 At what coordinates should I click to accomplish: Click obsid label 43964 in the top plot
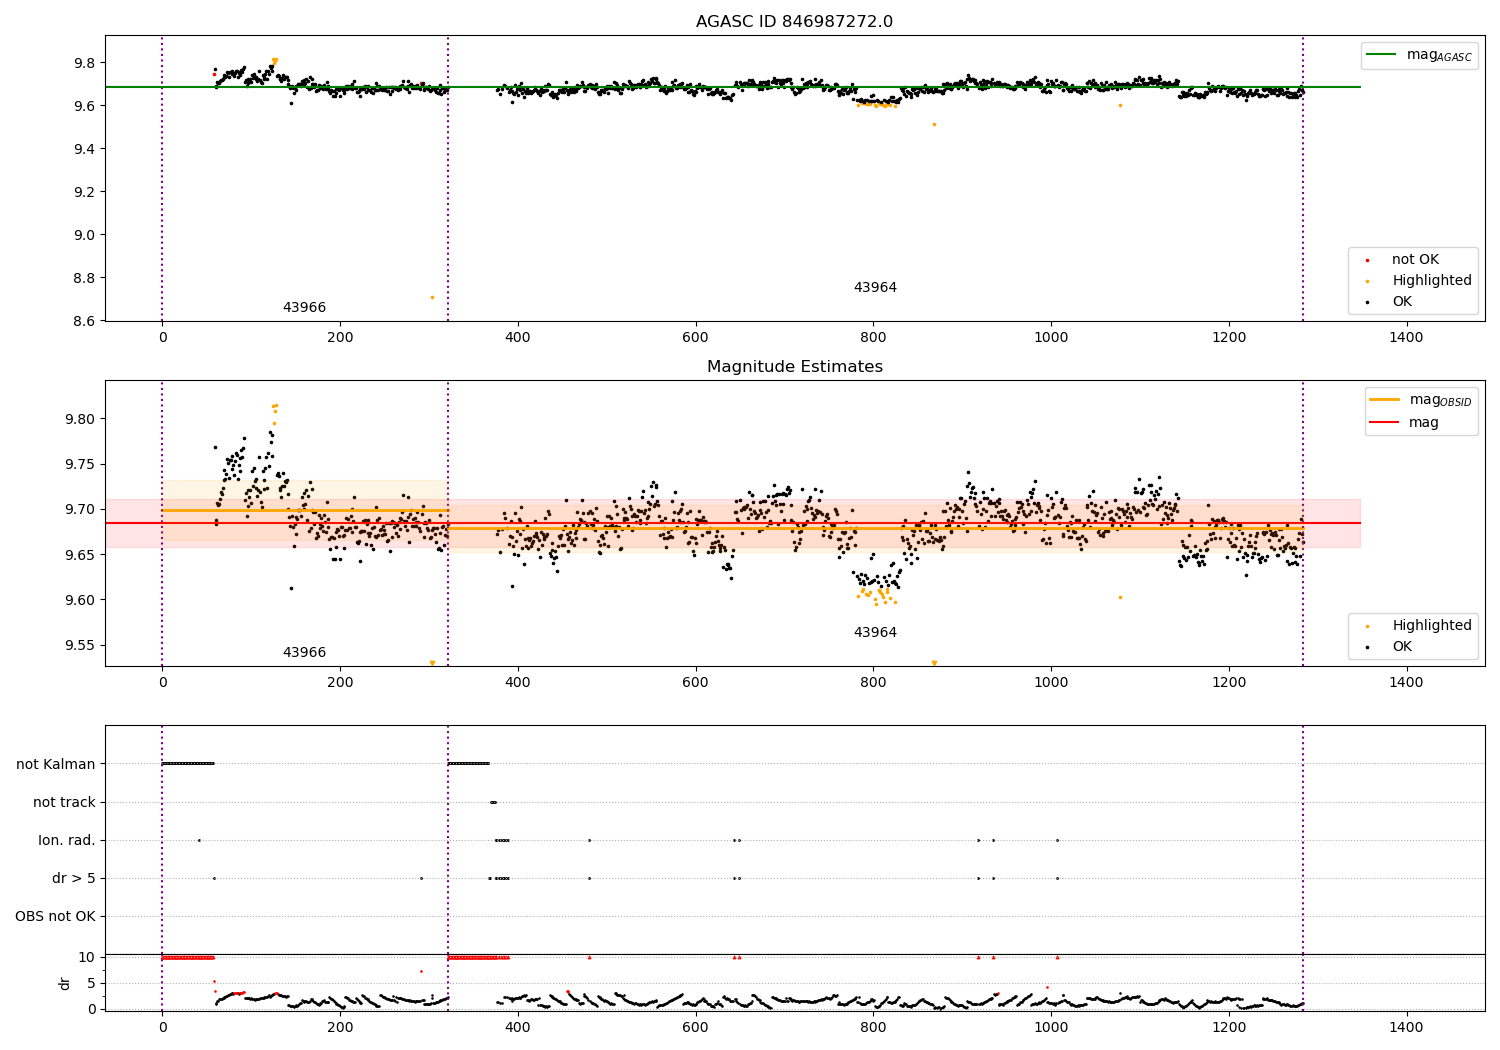pyautogui.click(x=875, y=288)
